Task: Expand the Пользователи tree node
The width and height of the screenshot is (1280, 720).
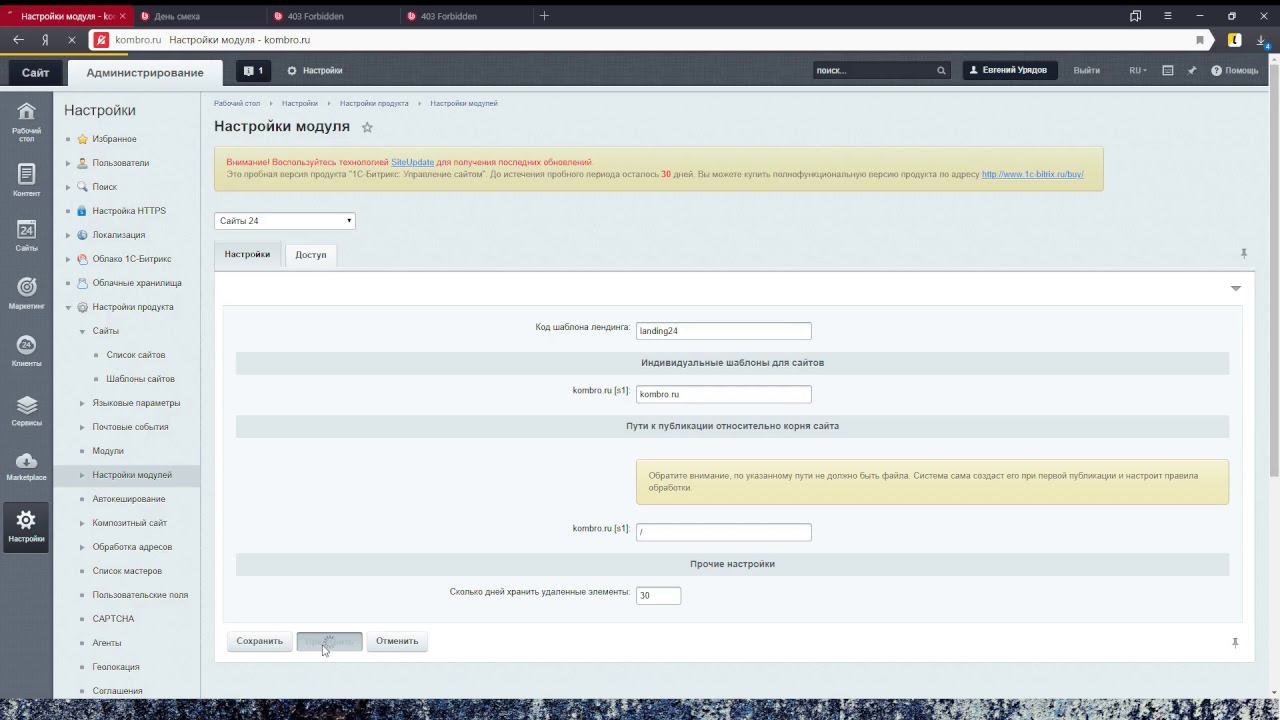Action: (x=68, y=163)
